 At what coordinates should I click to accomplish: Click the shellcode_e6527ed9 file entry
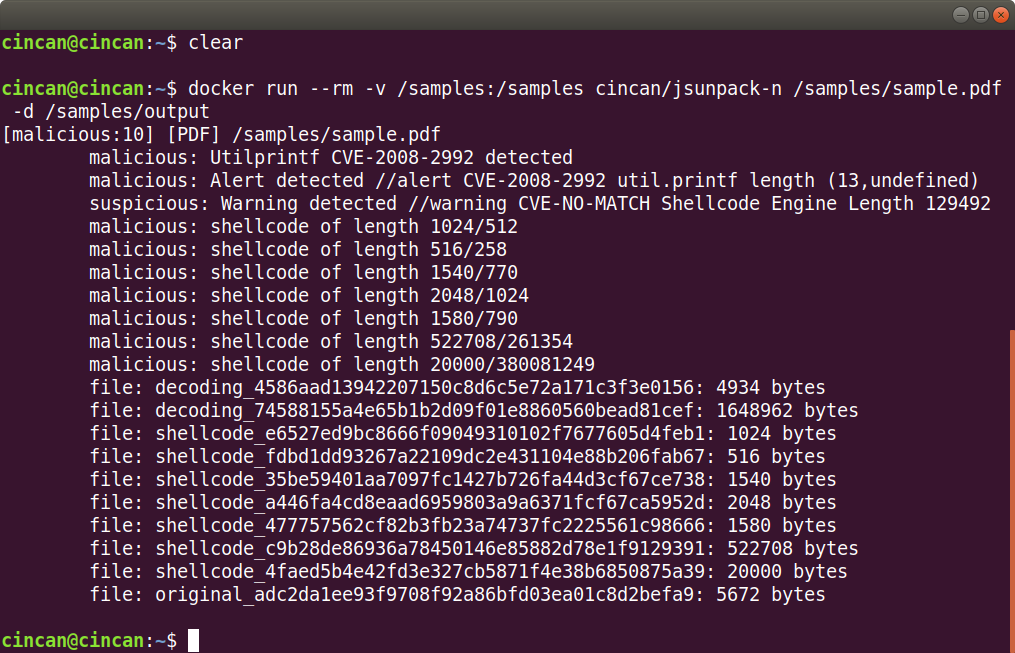click(463, 434)
